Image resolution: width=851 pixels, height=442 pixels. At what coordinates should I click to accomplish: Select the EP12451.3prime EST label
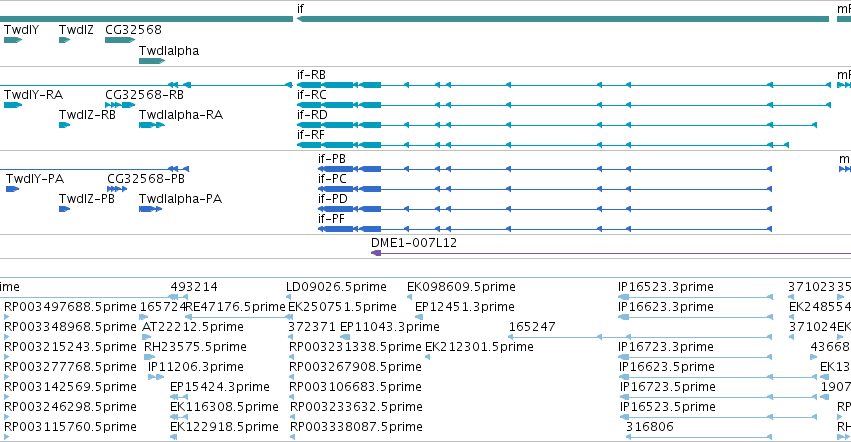pyautogui.click(x=465, y=307)
